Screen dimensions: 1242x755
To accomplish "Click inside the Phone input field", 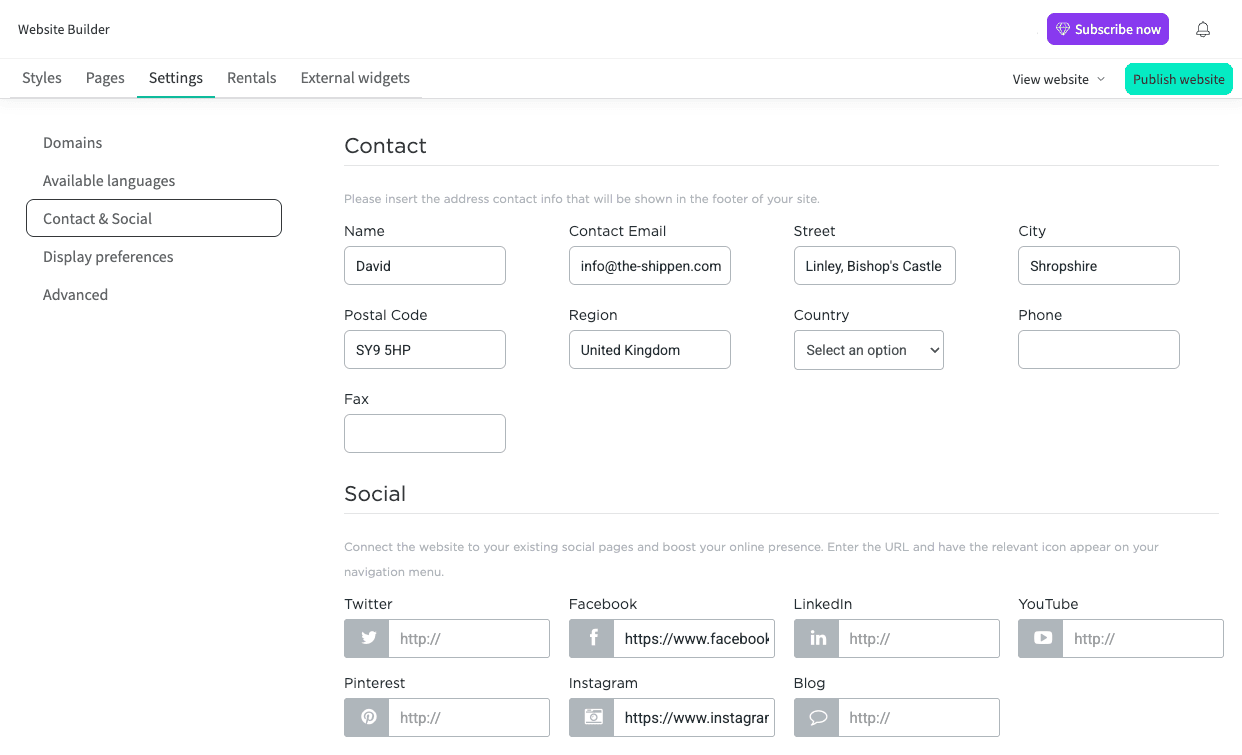I will point(1098,349).
